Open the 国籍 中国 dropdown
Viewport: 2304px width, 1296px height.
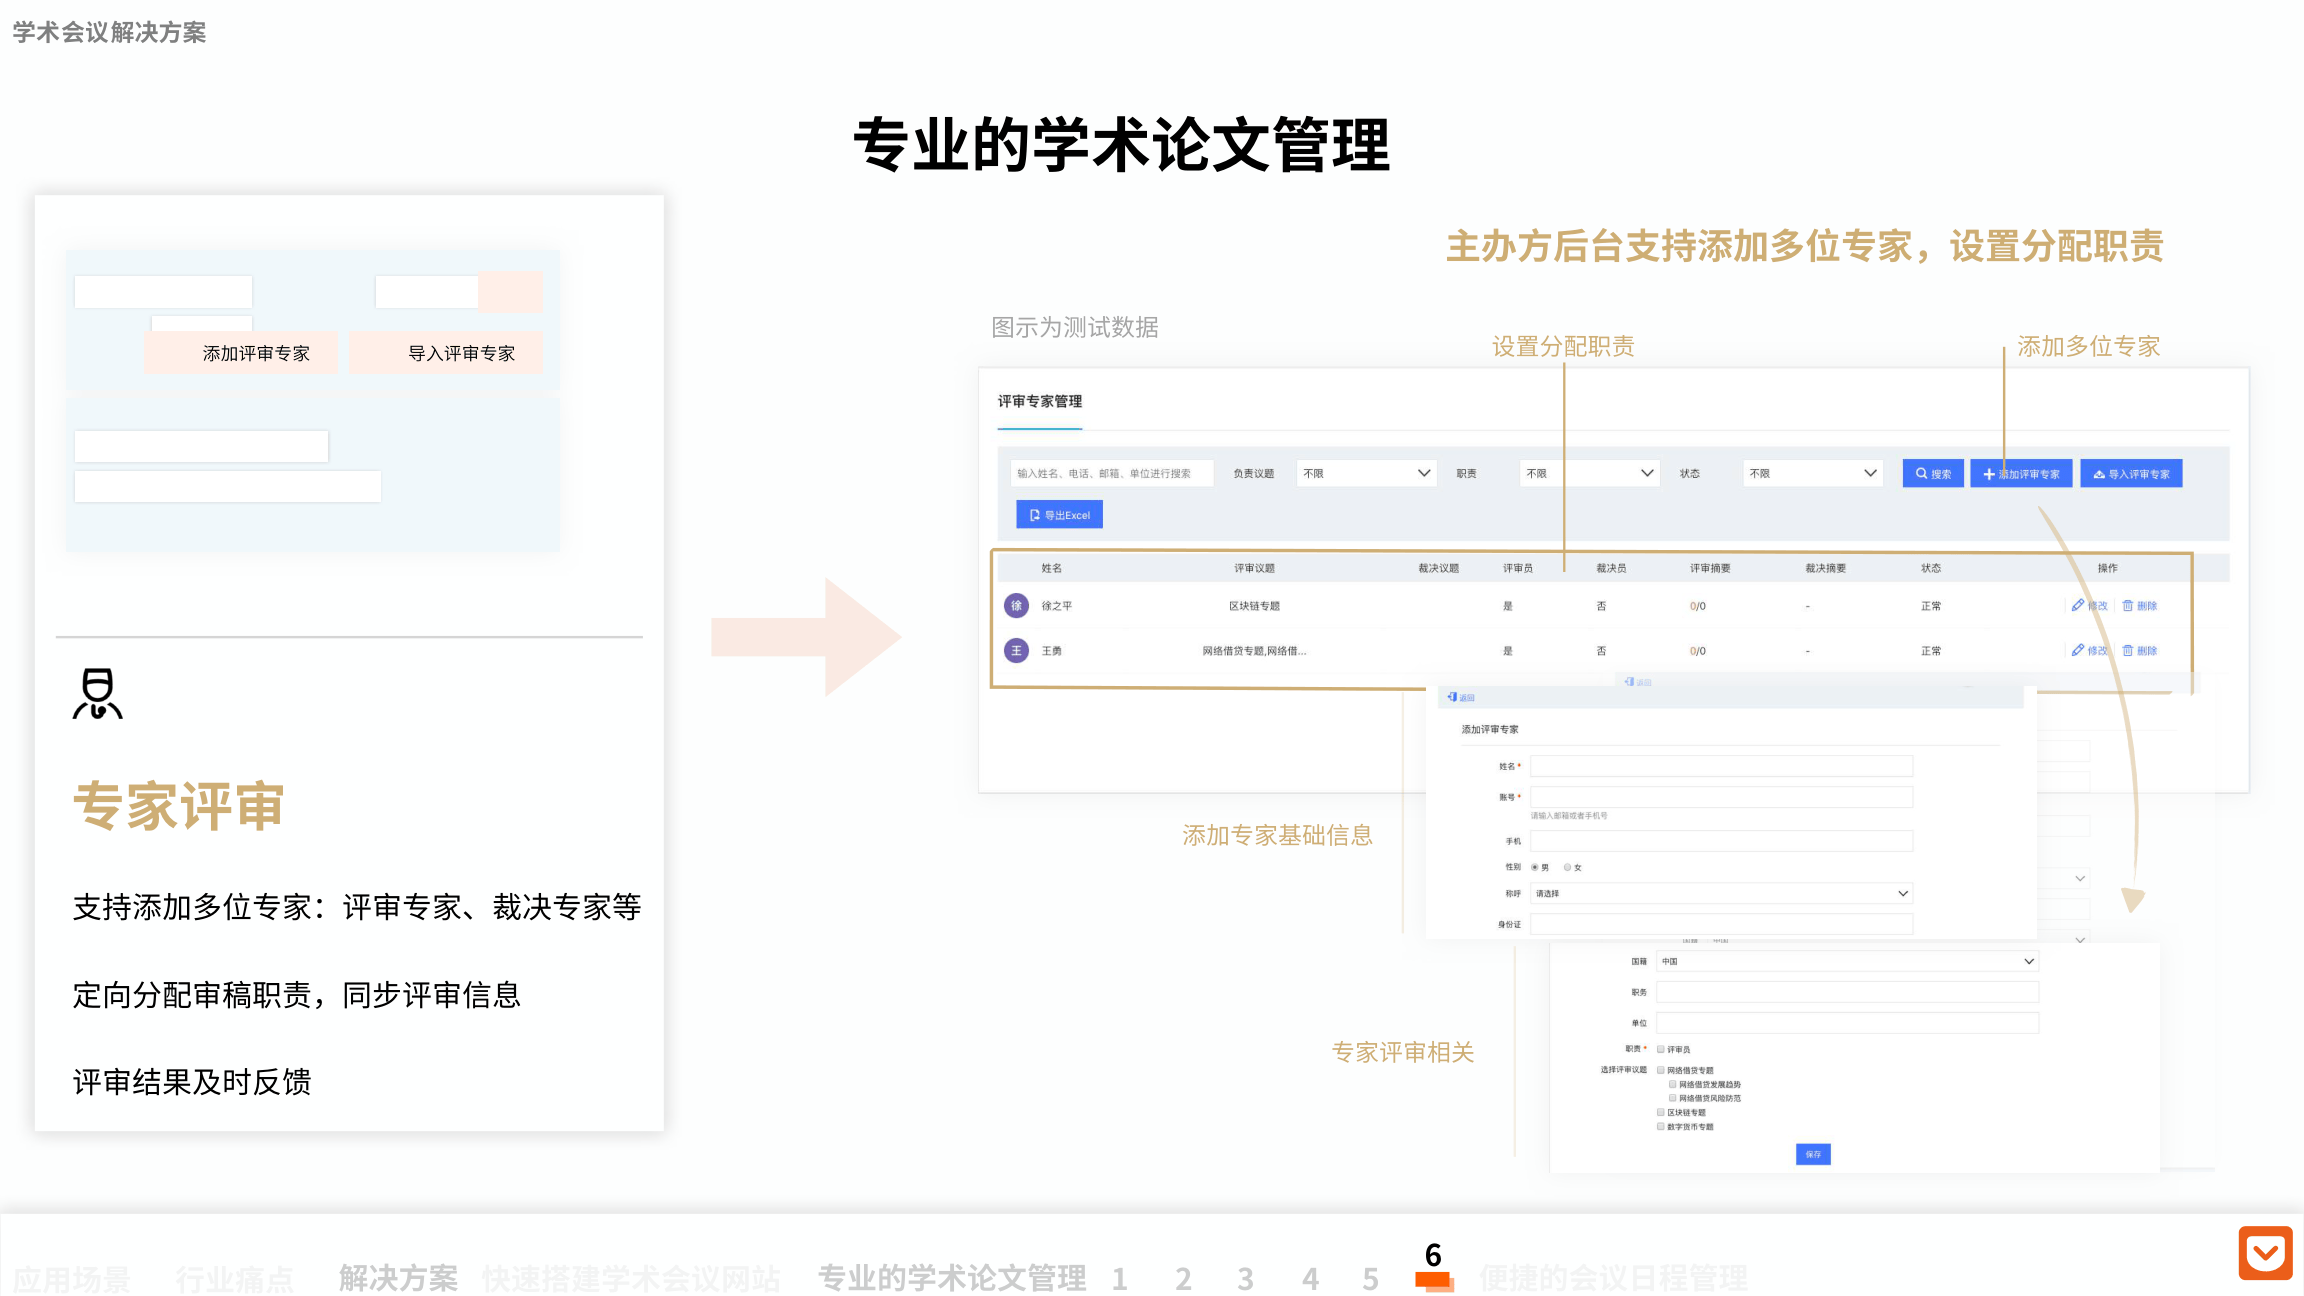[x=1847, y=962]
